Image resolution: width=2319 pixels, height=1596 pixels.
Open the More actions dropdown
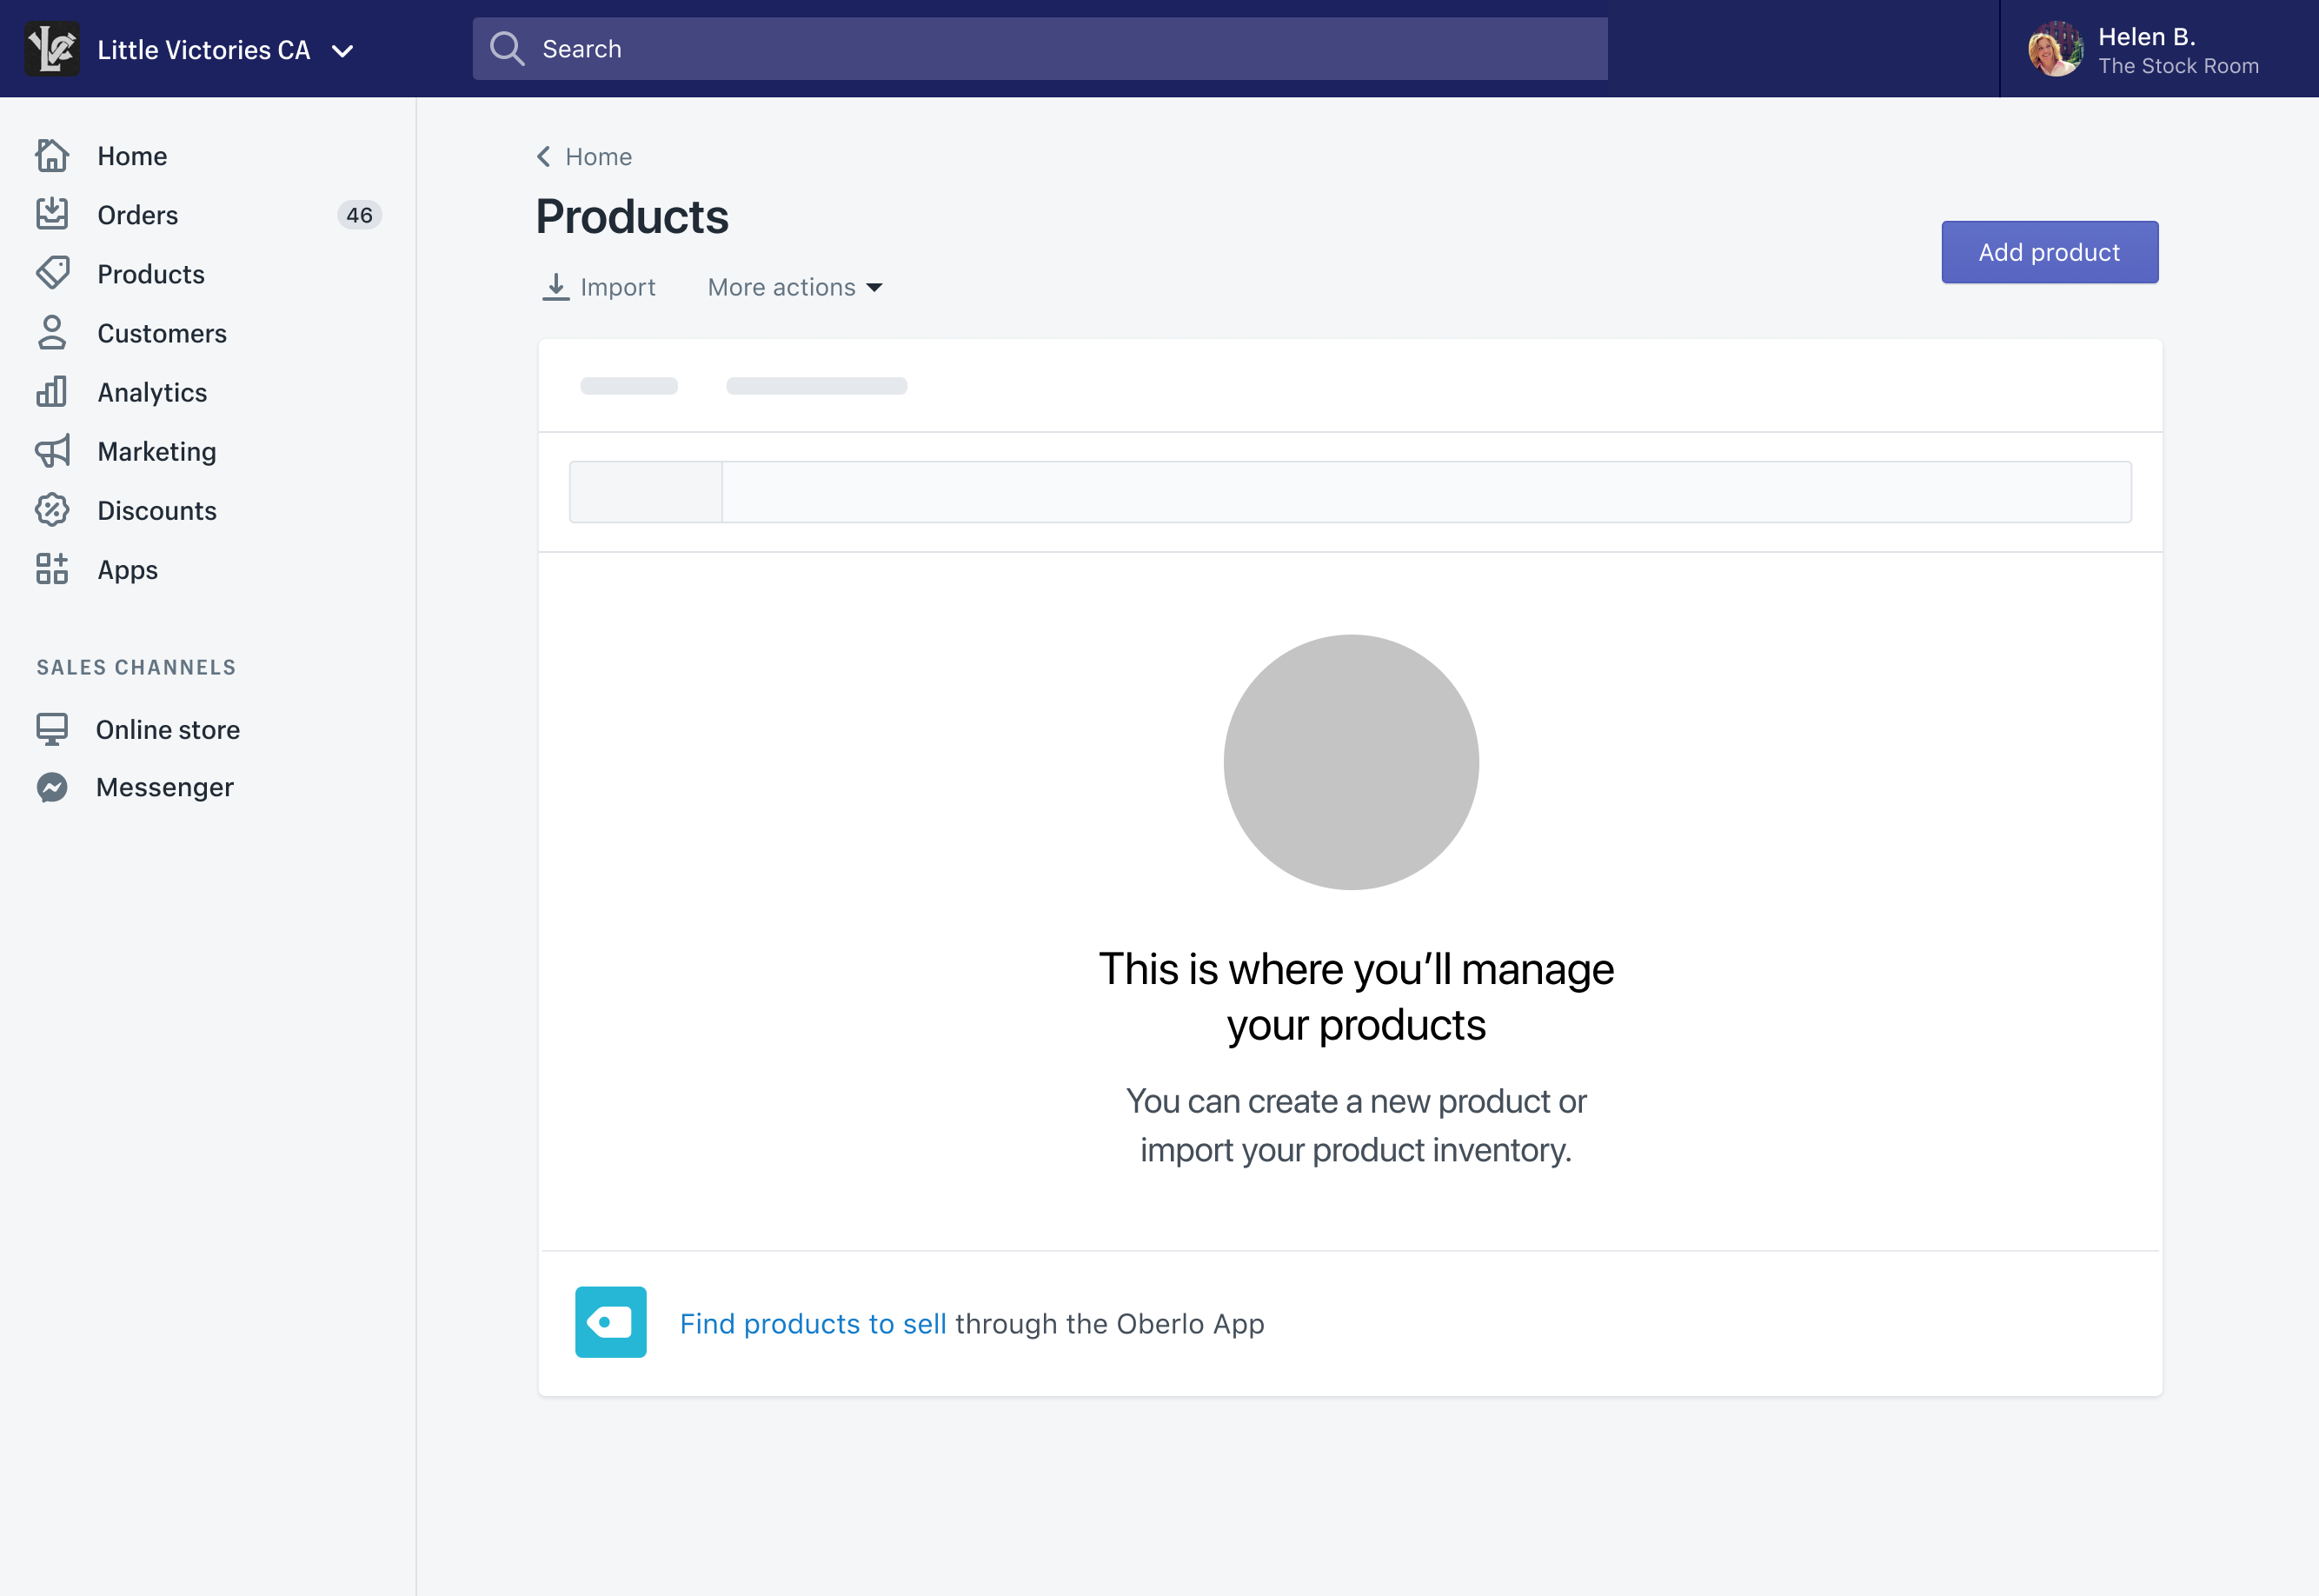(x=794, y=288)
